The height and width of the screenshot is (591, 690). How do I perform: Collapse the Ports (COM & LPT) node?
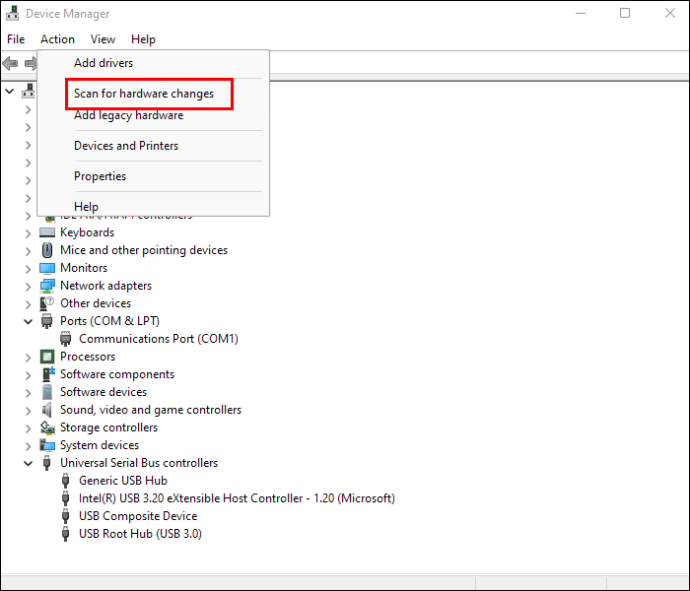(28, 321)
